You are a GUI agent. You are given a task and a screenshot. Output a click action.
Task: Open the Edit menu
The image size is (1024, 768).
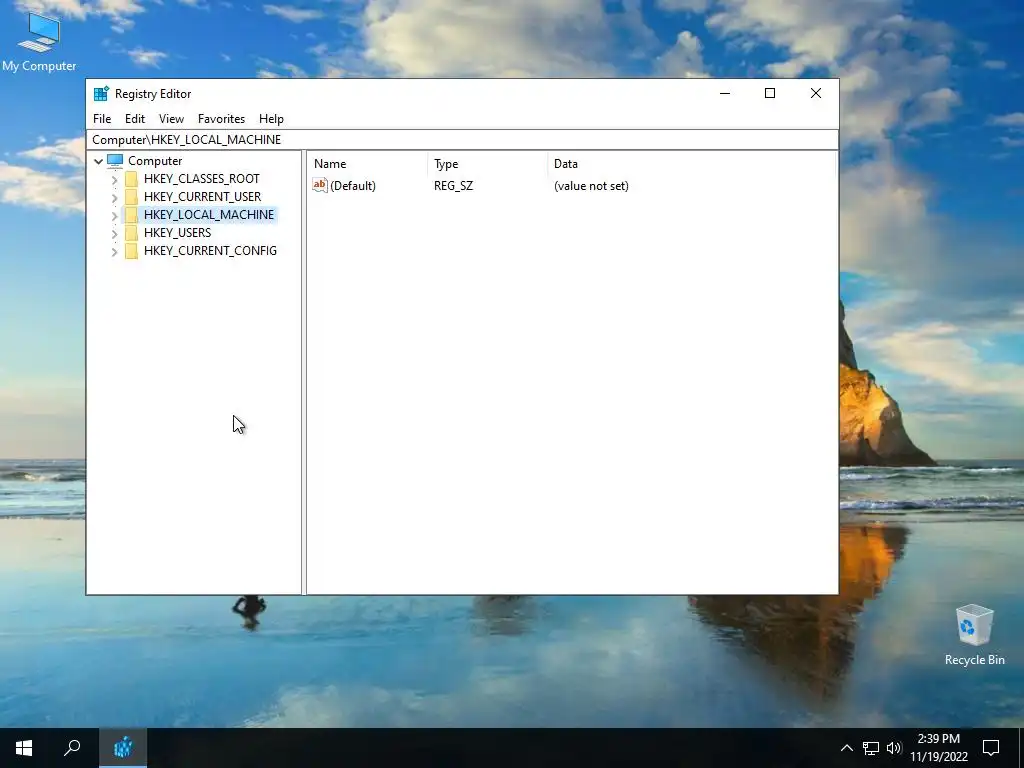135,119
